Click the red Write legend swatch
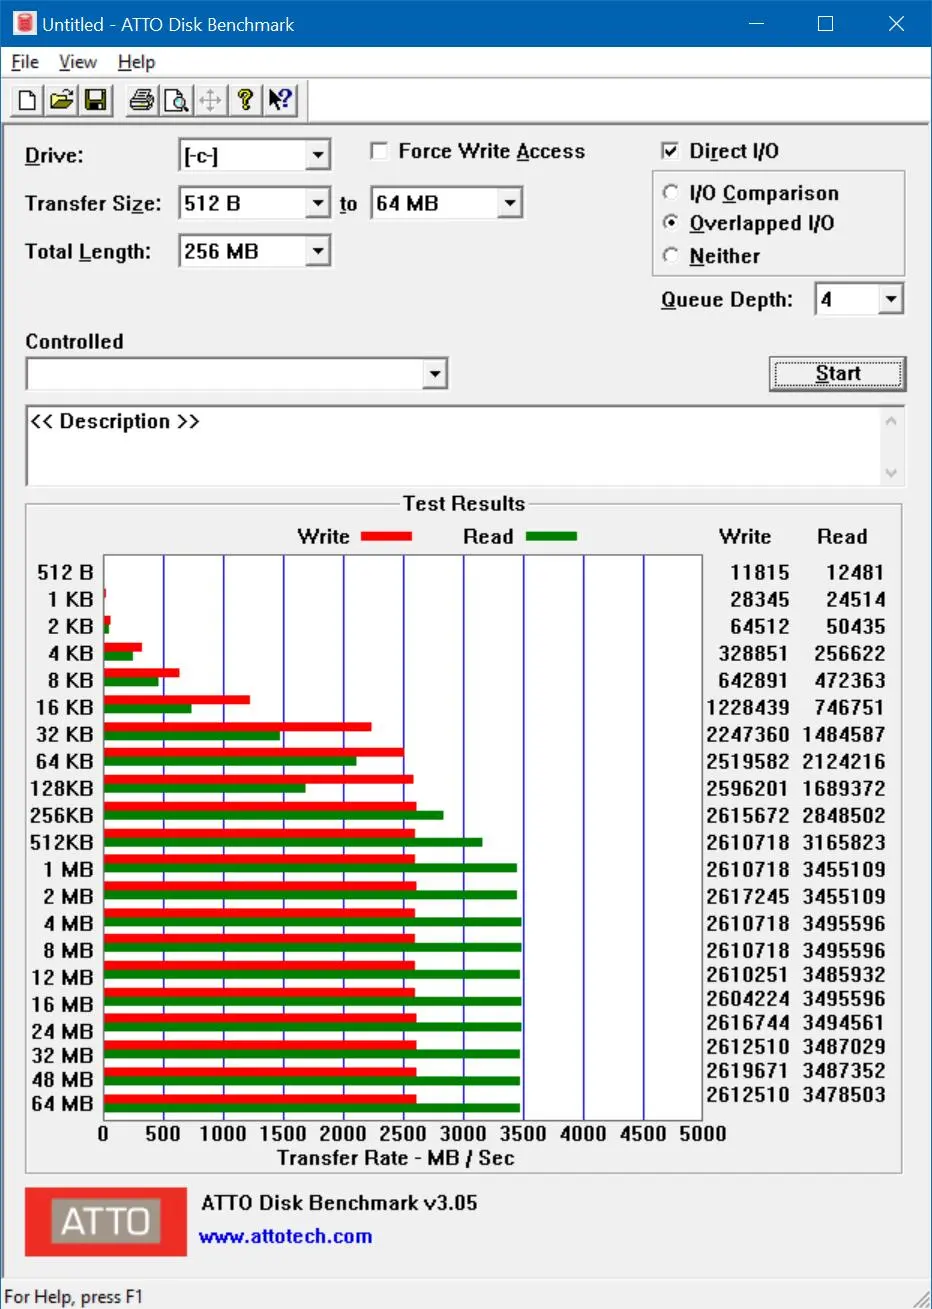Viewport: 932px width, 1309px height. tap(386, 537)
